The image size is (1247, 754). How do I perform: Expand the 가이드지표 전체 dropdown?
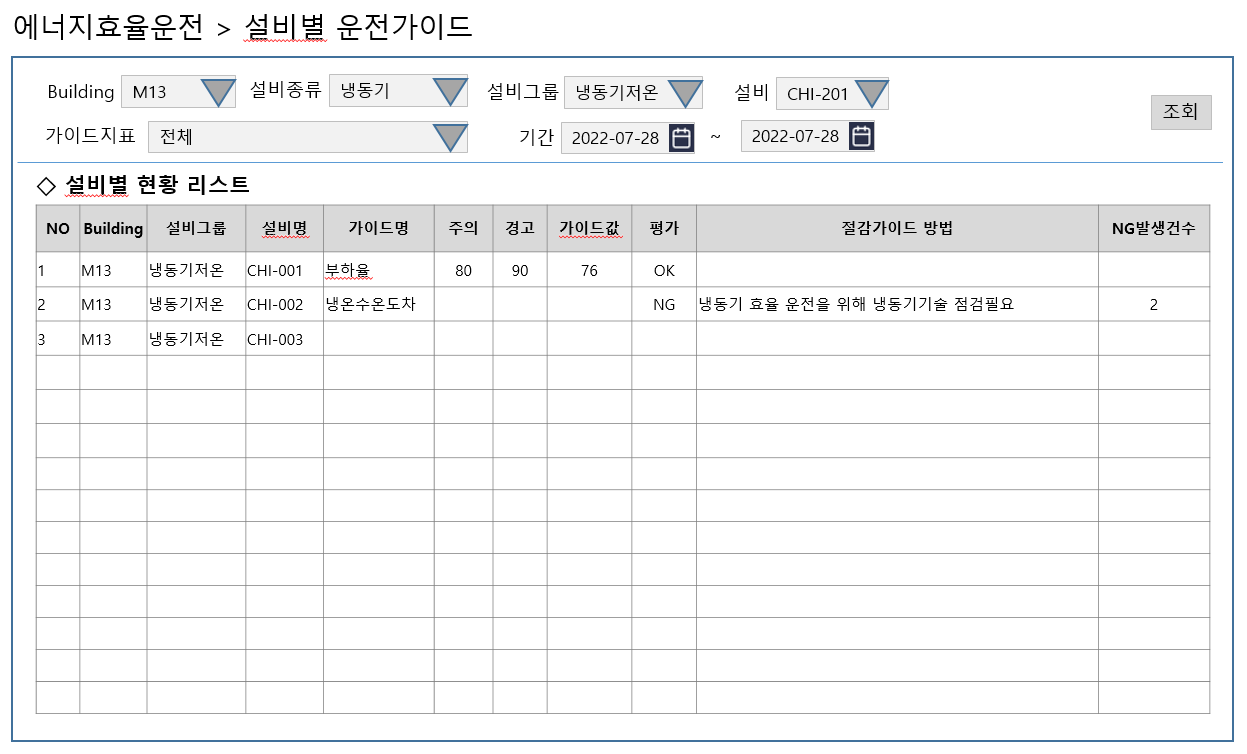tap(450, 137)
